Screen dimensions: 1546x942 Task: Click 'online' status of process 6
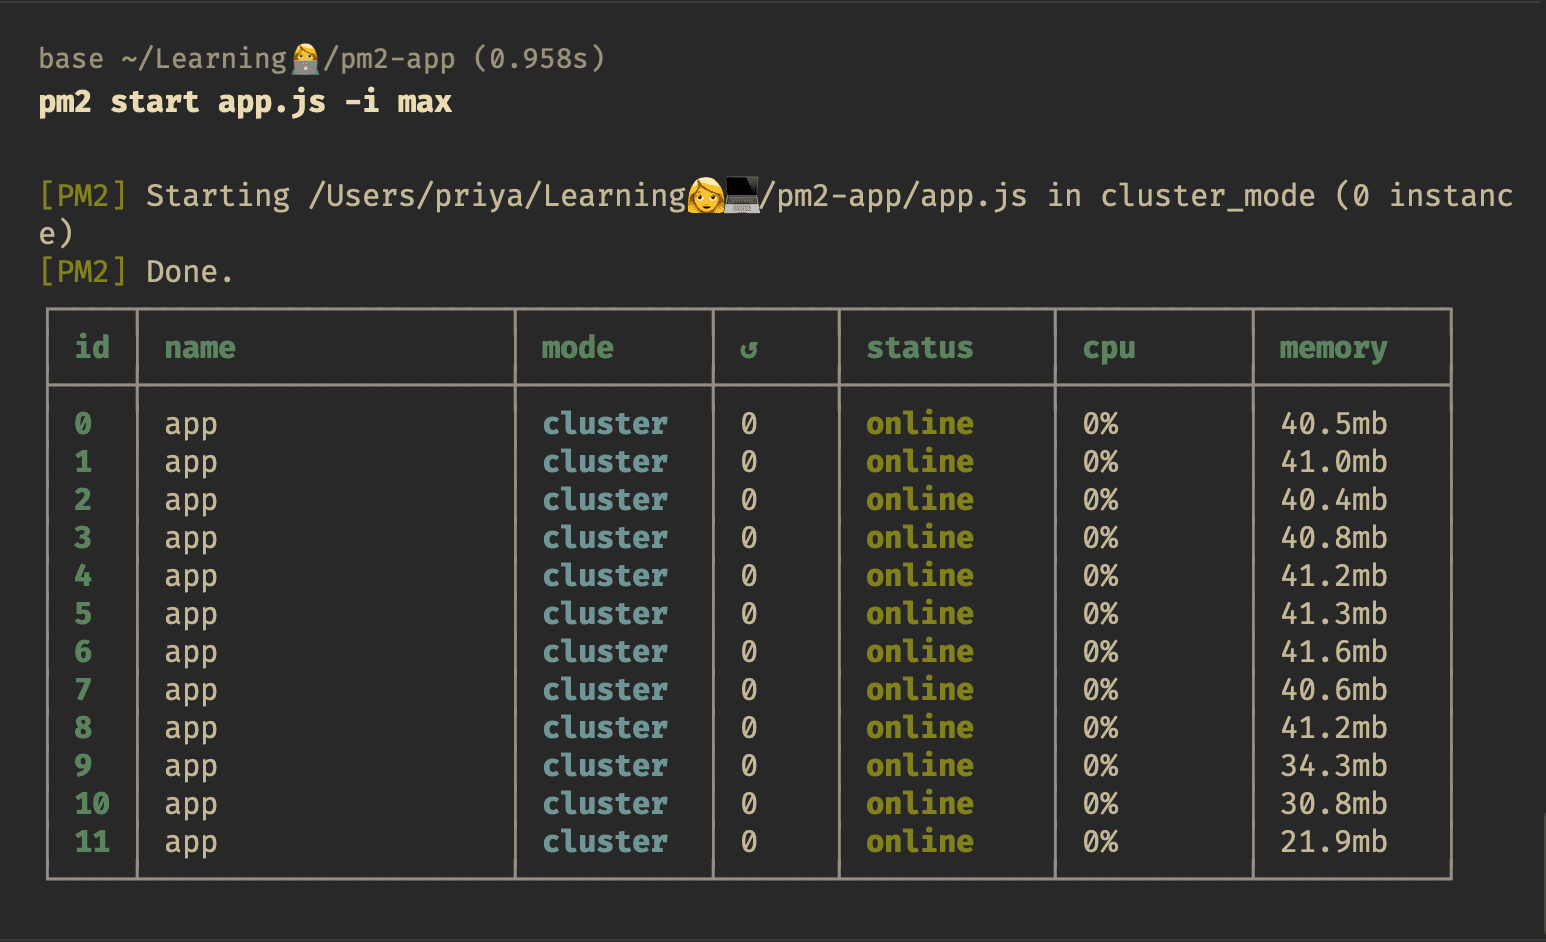(x=920, y=652)
